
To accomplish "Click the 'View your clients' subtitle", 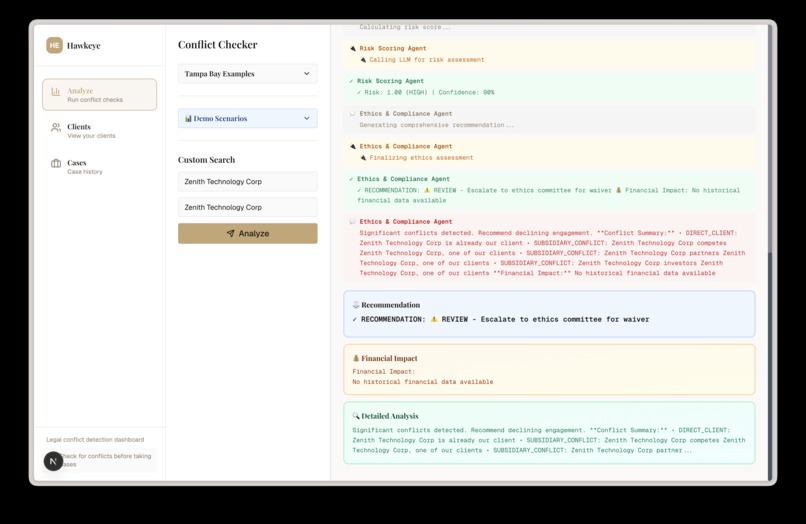I will click(x=91, y=136).
